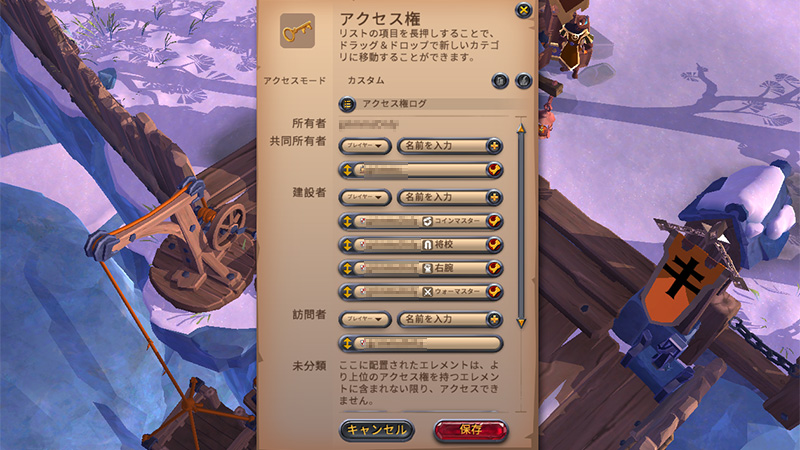800x450 pixels.
Task: Remove the 将校 entry with red button
Action: click(x=494, y=245)
